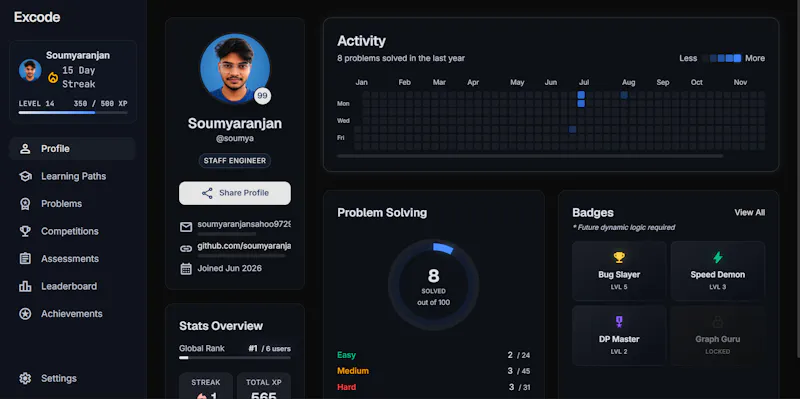Click the Achievements star icon
This screenshot has width=800, height=399.
(x=25, y=314)
